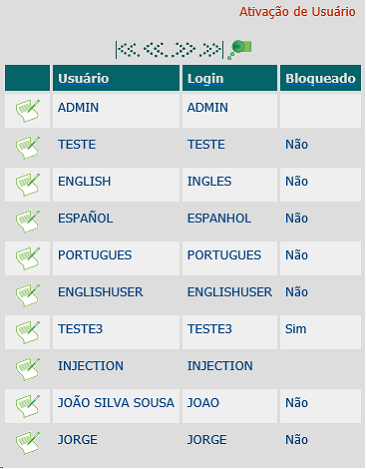
Task: Click the TESTE user name
Action: click(77, 144)
